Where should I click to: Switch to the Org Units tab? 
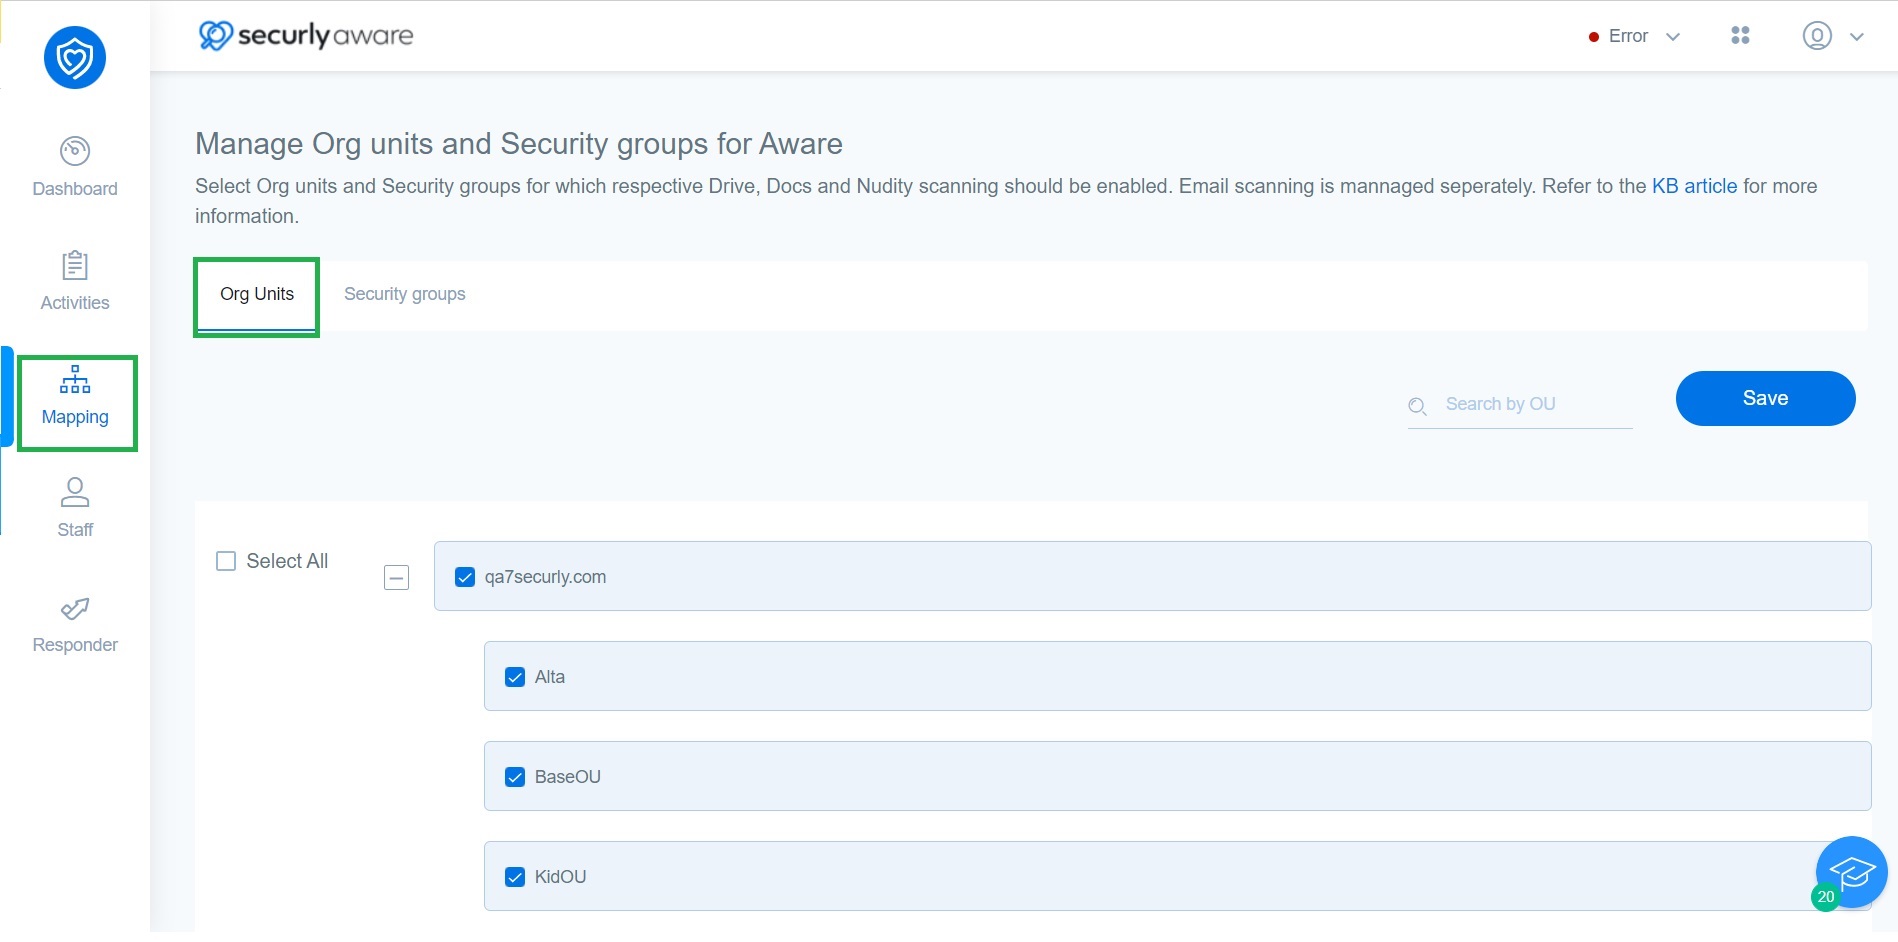click(x=257, y=295)
